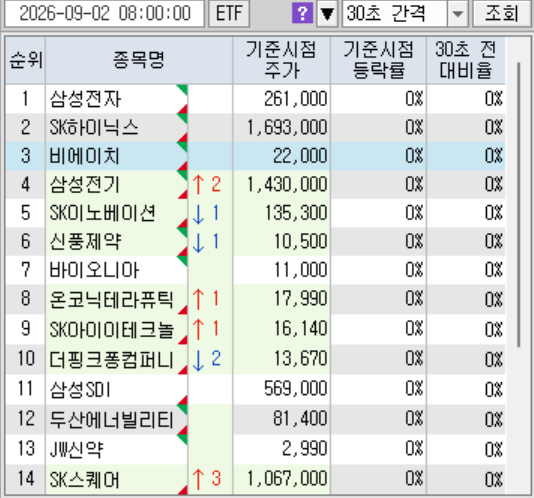
Task: Click the date-time field 2026-09-02 08:00:00
Action: [x=105, y=14]
